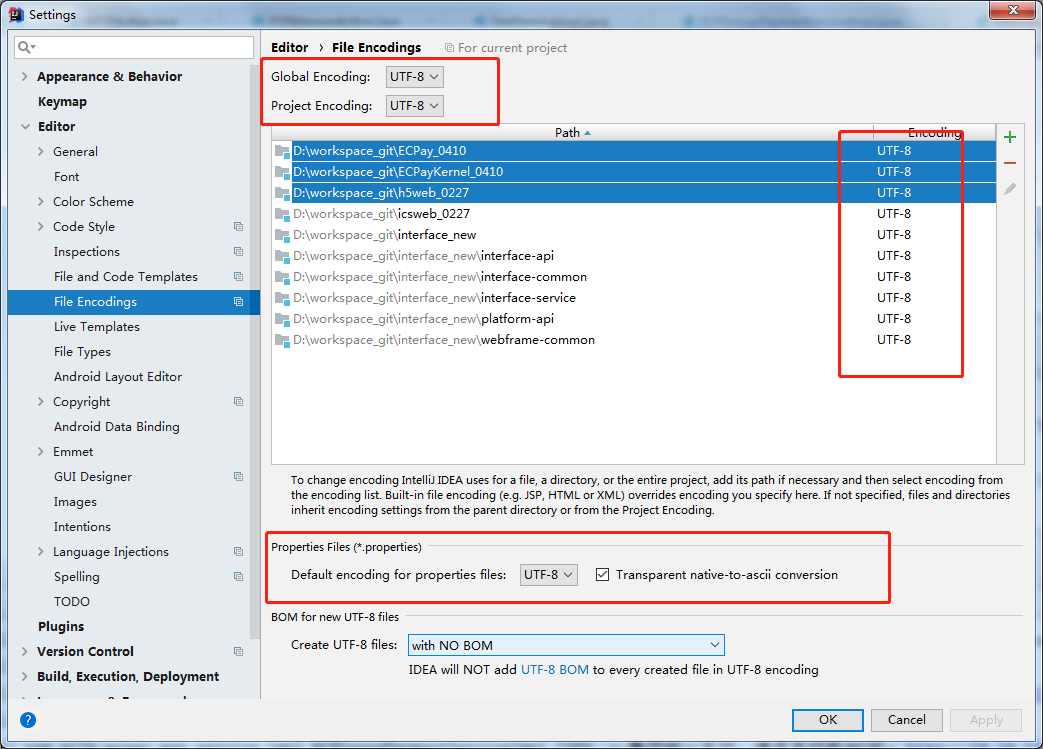Collapse the Editor tree section
This screenshot has width=1043, height=749.
click(25, 127)
